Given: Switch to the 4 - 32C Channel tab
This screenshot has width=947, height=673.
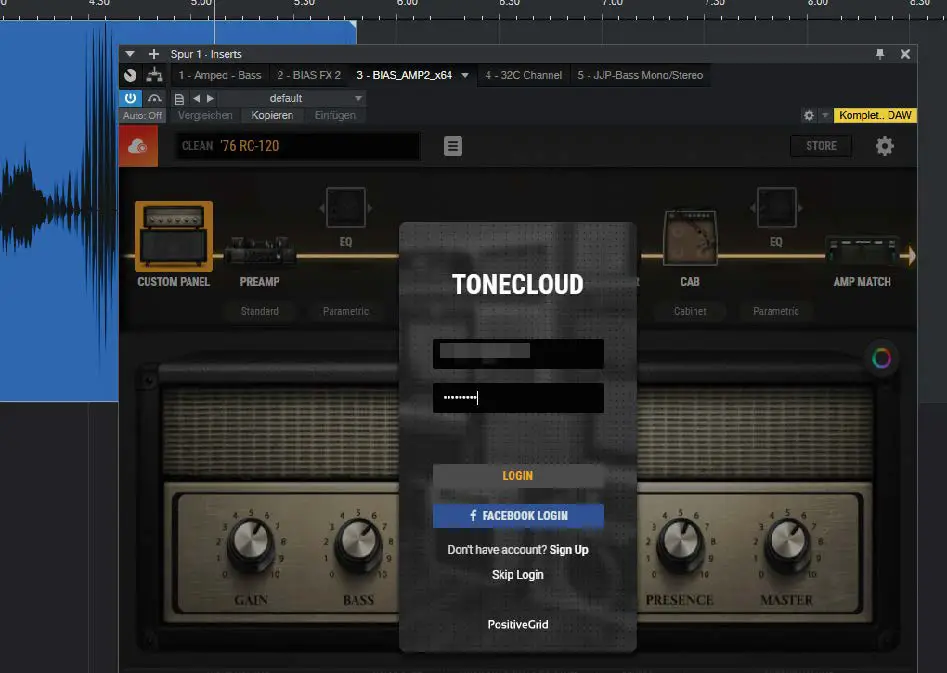Looking at the screenshot, I should tap(523, 75).
